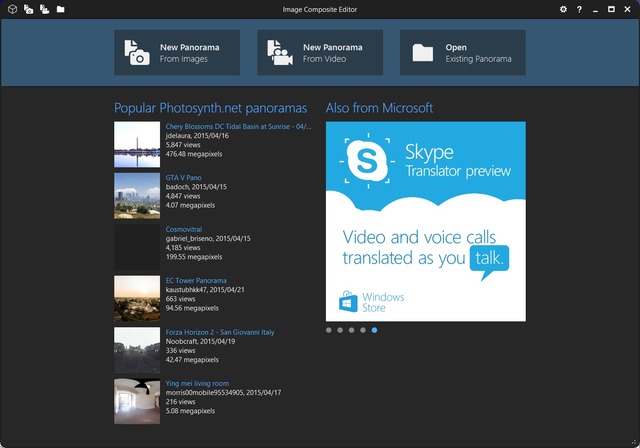This screenshot has height=448, width=640.
Task: Click folder icon in Open button
Action: 422,53
